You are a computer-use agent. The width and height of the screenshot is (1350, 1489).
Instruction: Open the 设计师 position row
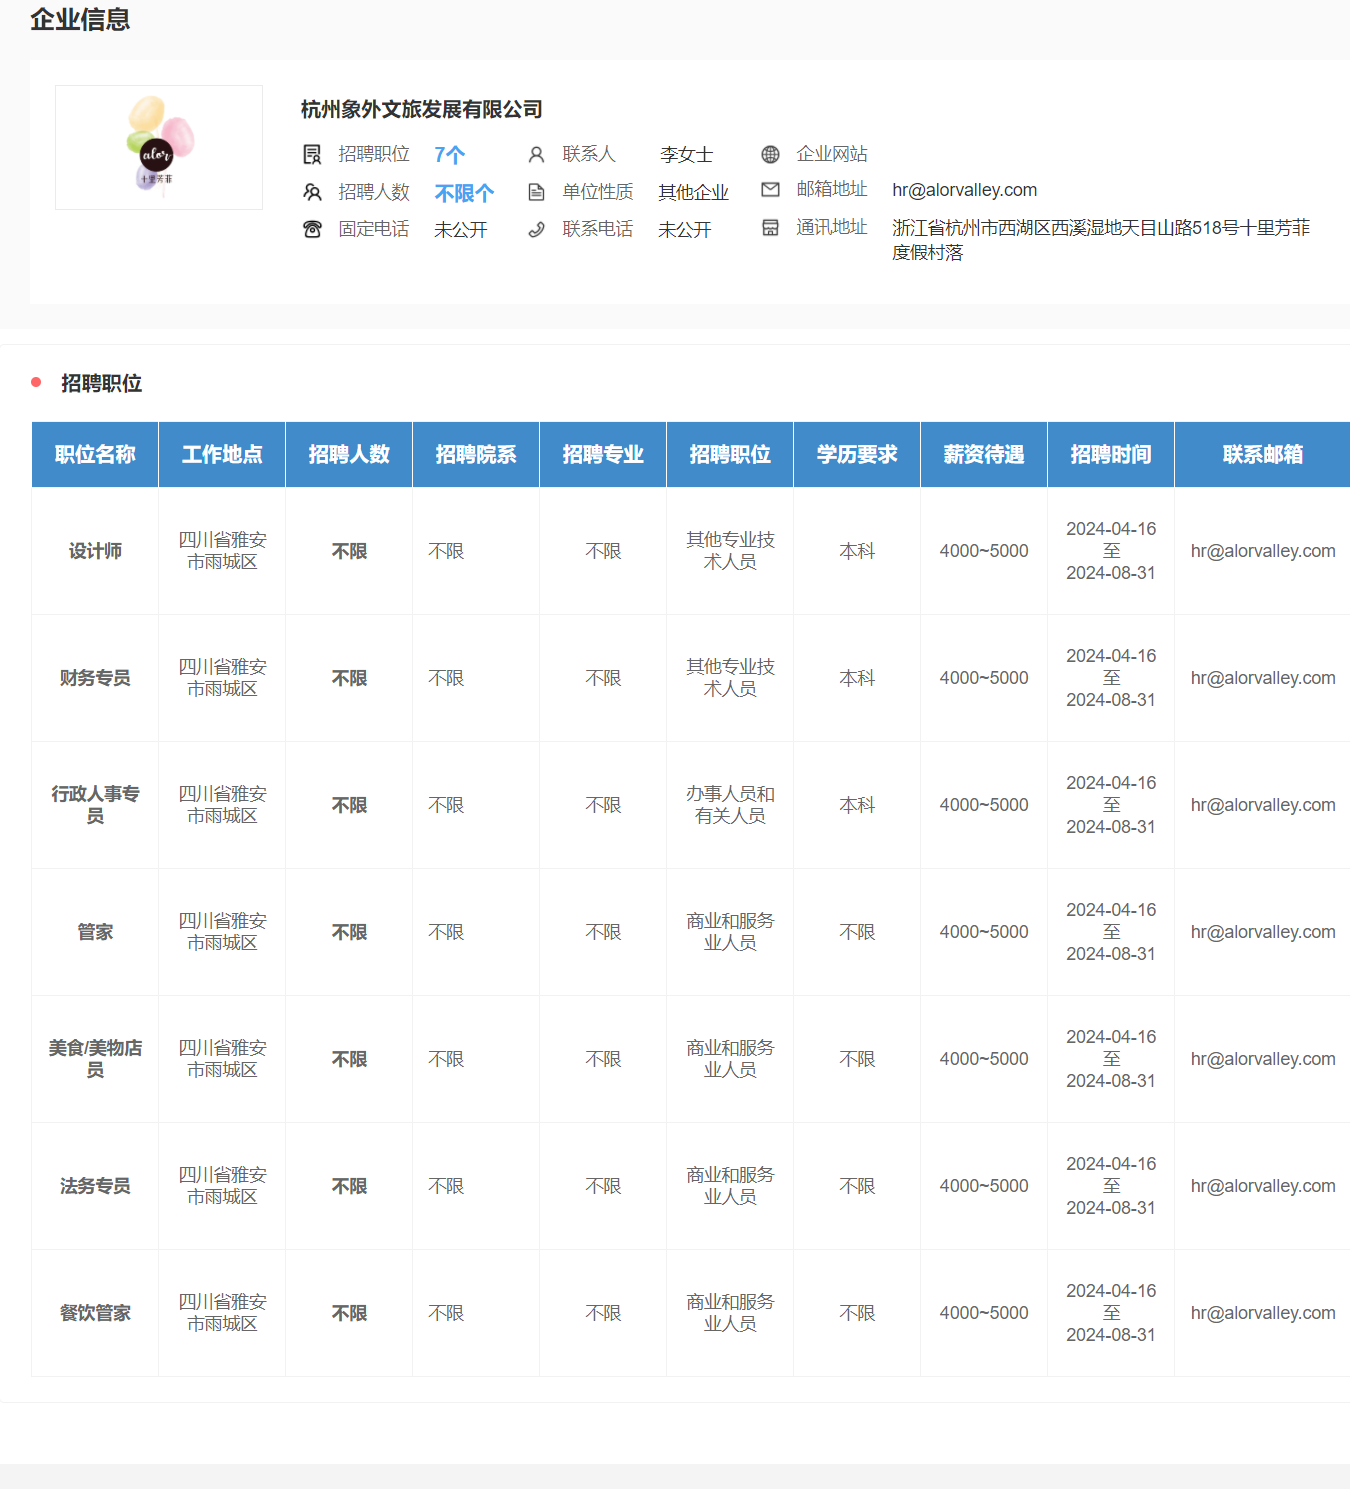95,551
